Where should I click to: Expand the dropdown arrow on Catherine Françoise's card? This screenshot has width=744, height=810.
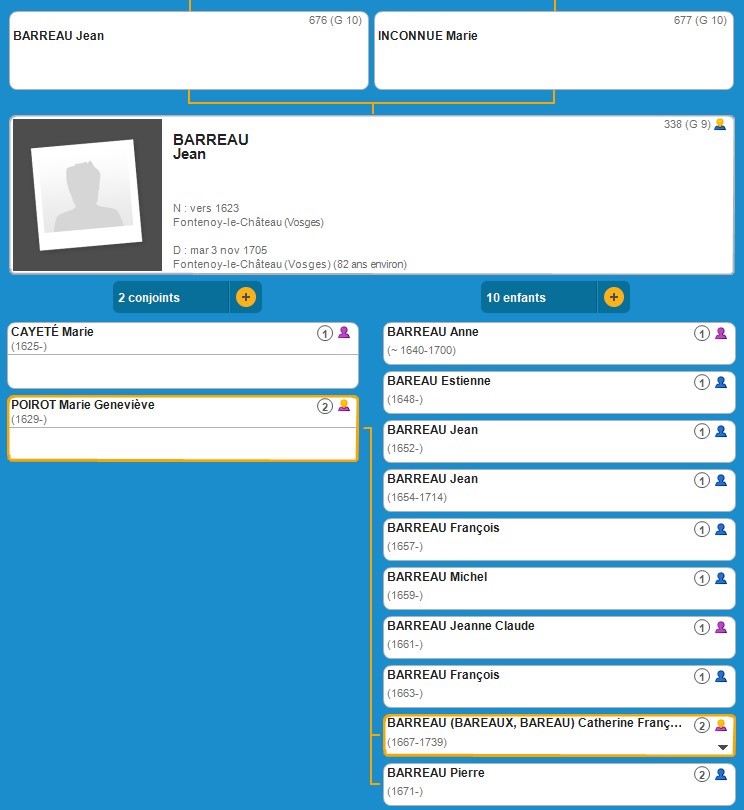tap(722, 747)
